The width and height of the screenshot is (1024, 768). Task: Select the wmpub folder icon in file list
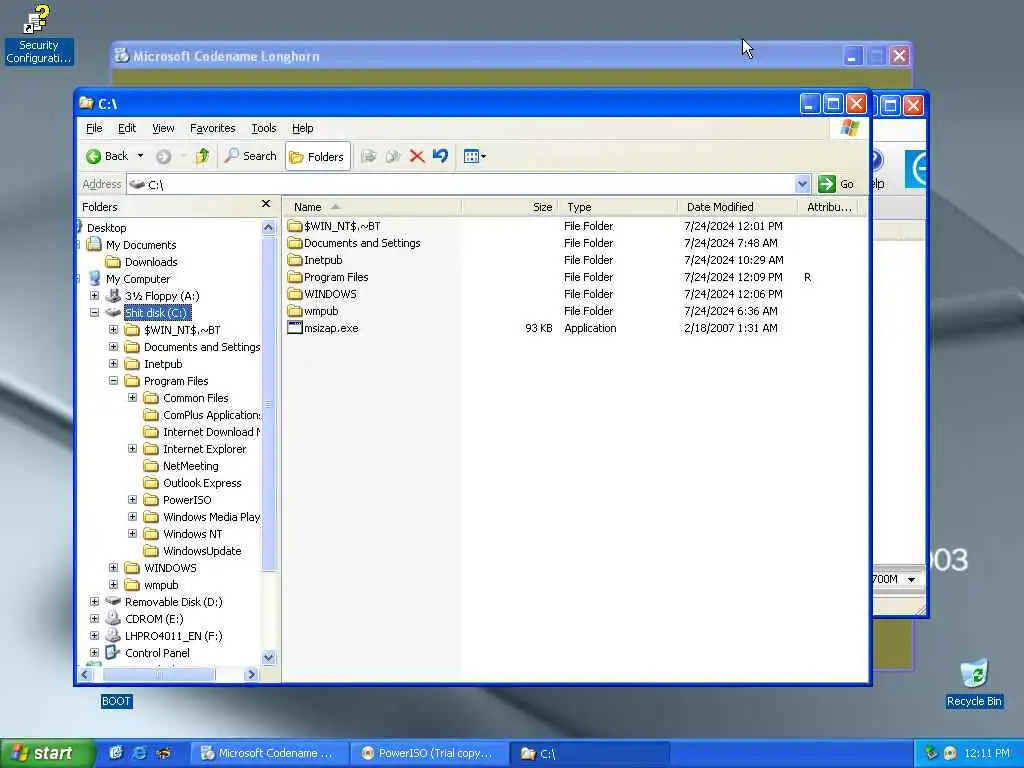[295, 311]
